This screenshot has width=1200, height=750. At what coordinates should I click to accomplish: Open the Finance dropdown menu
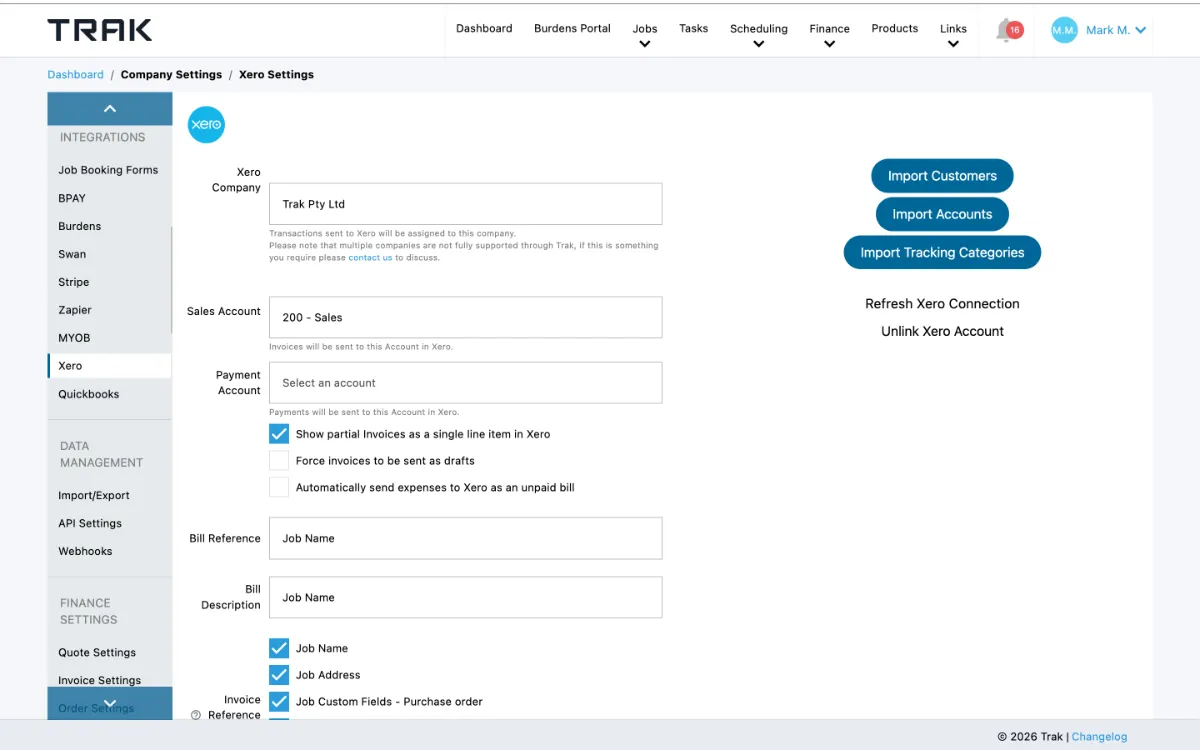click(x=829, y=35)
